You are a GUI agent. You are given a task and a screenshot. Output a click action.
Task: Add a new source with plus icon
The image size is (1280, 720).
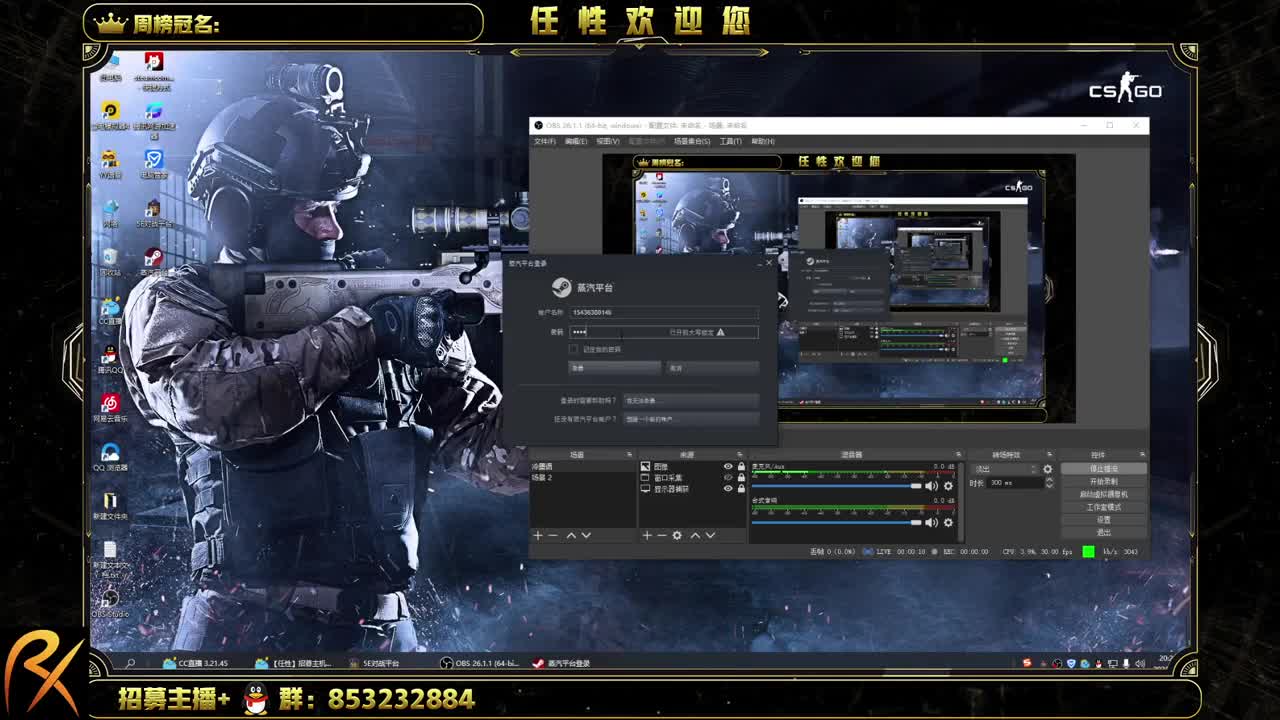(647, 536)
